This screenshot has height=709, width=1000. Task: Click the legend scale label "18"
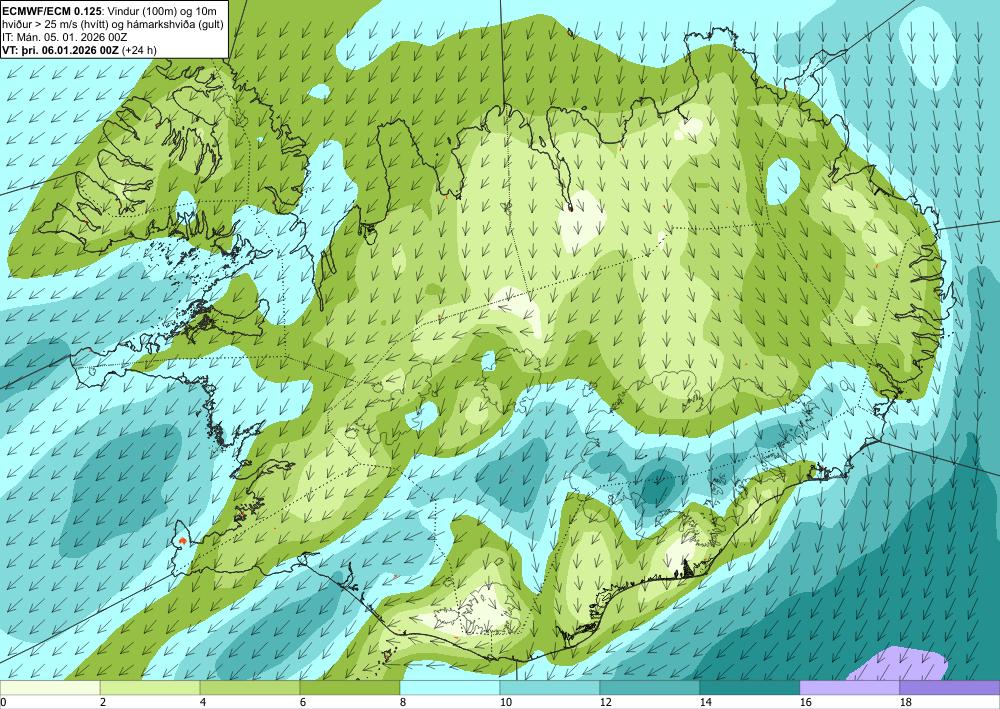tap(906, 703)
